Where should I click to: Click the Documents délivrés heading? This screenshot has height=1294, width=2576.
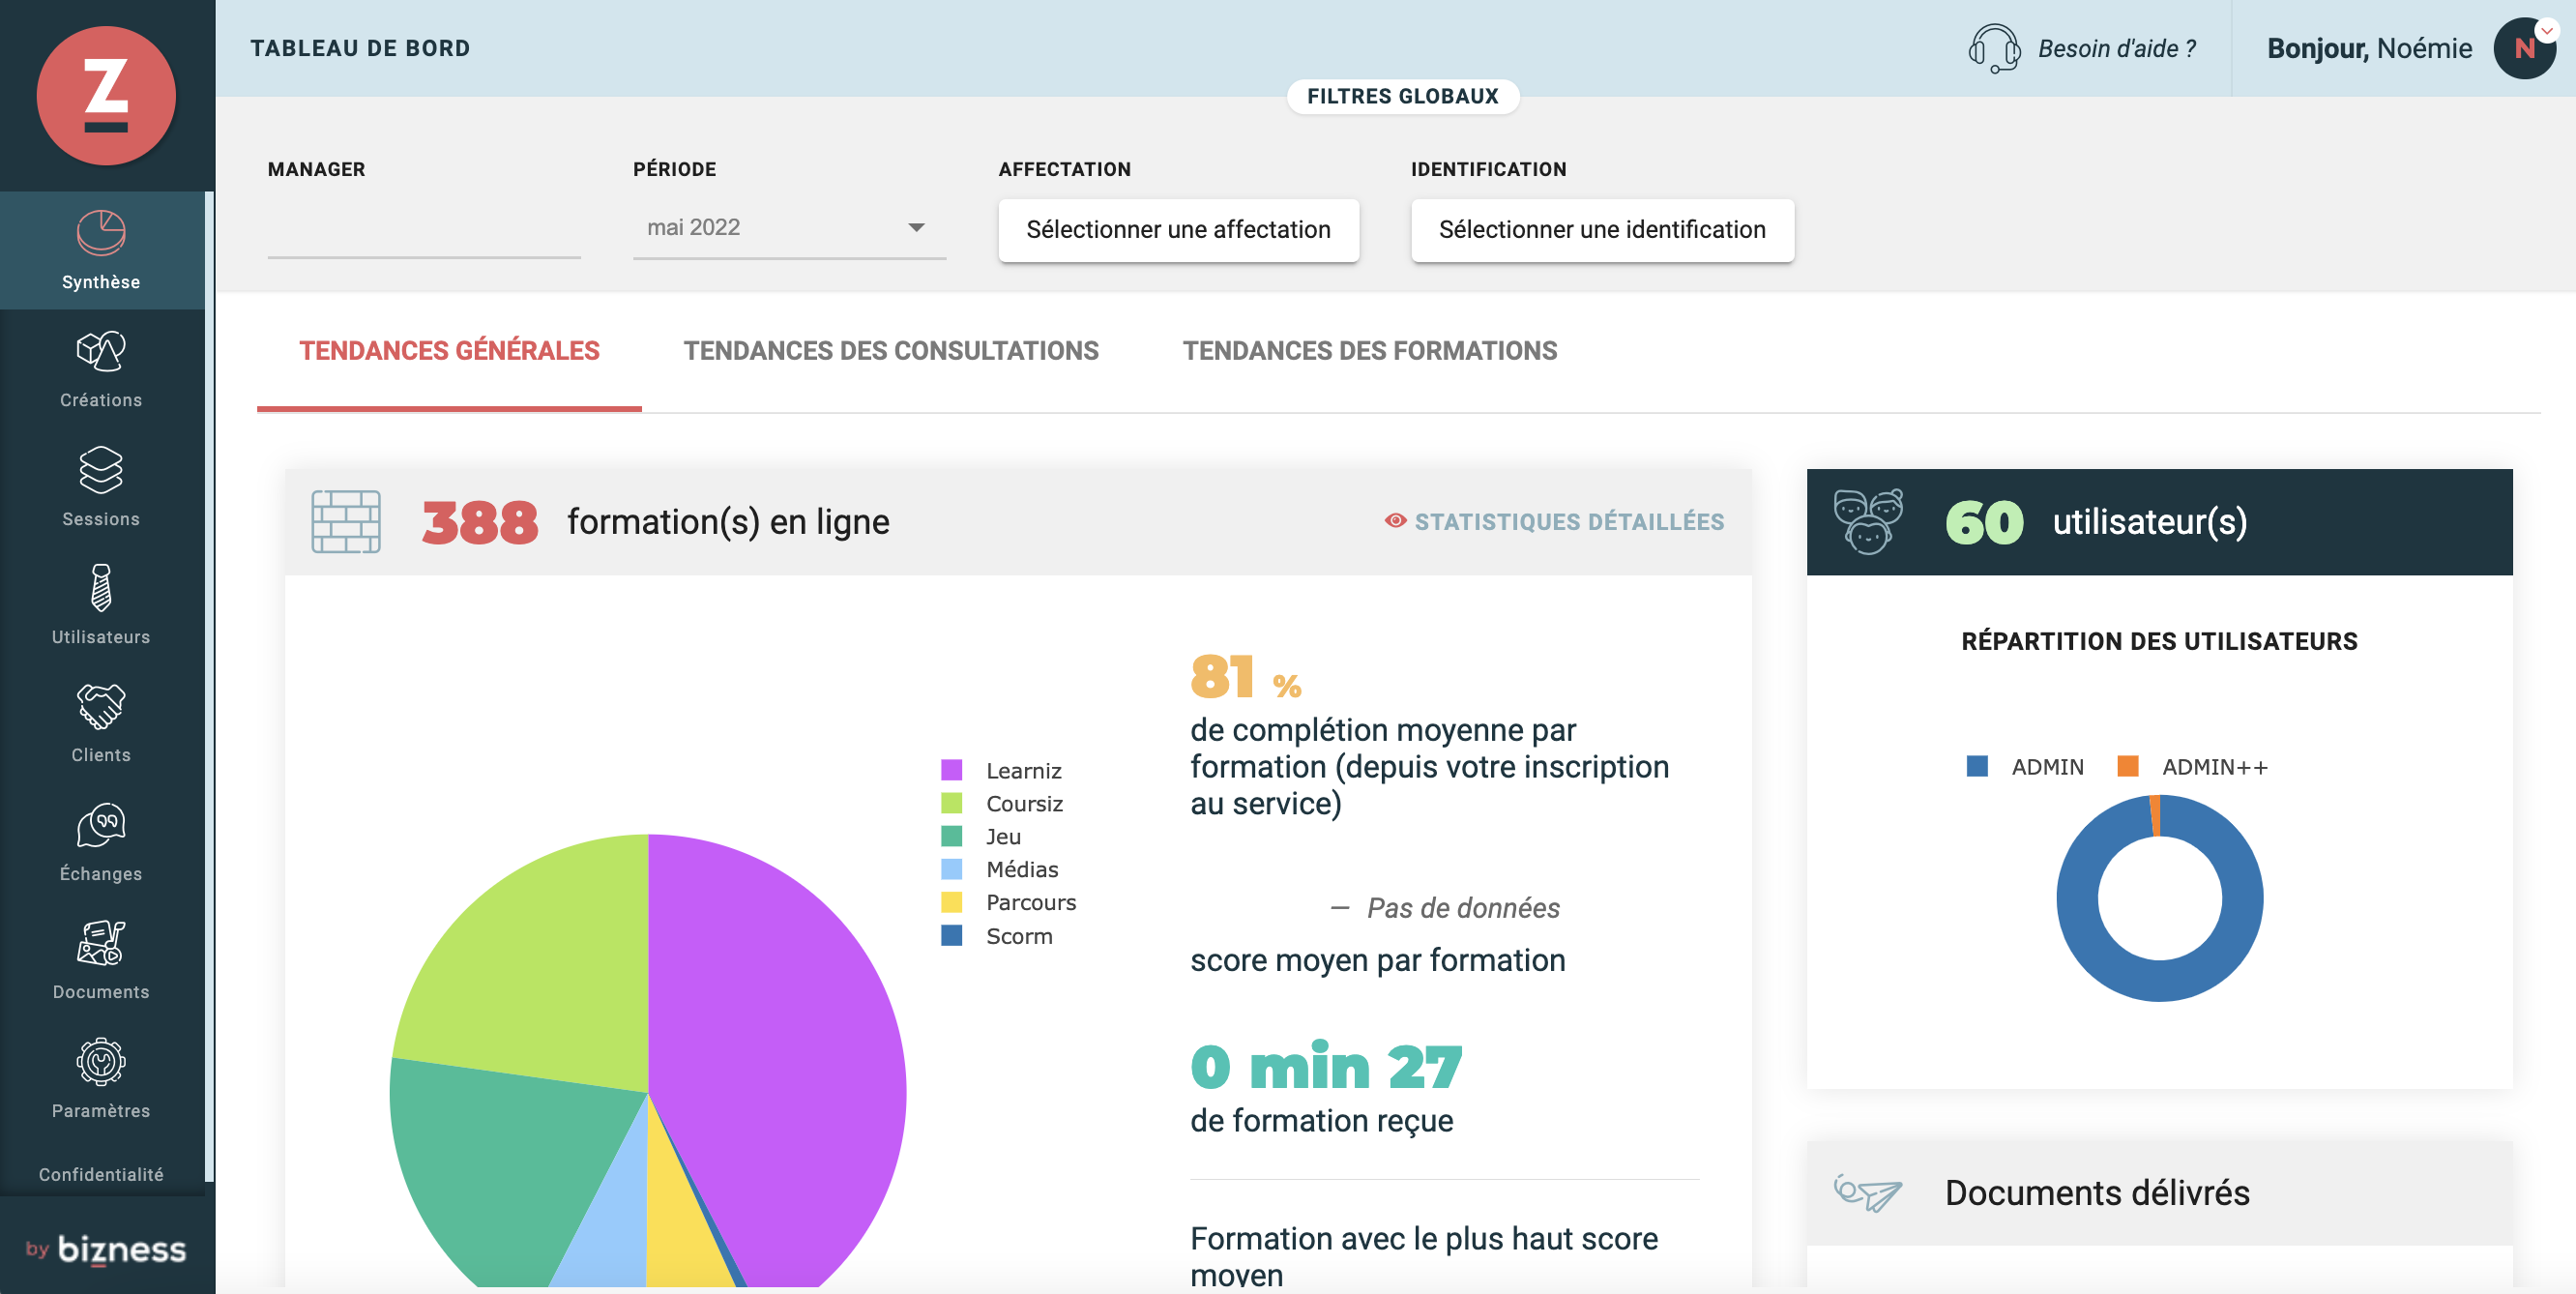tap(2097, 1193)
